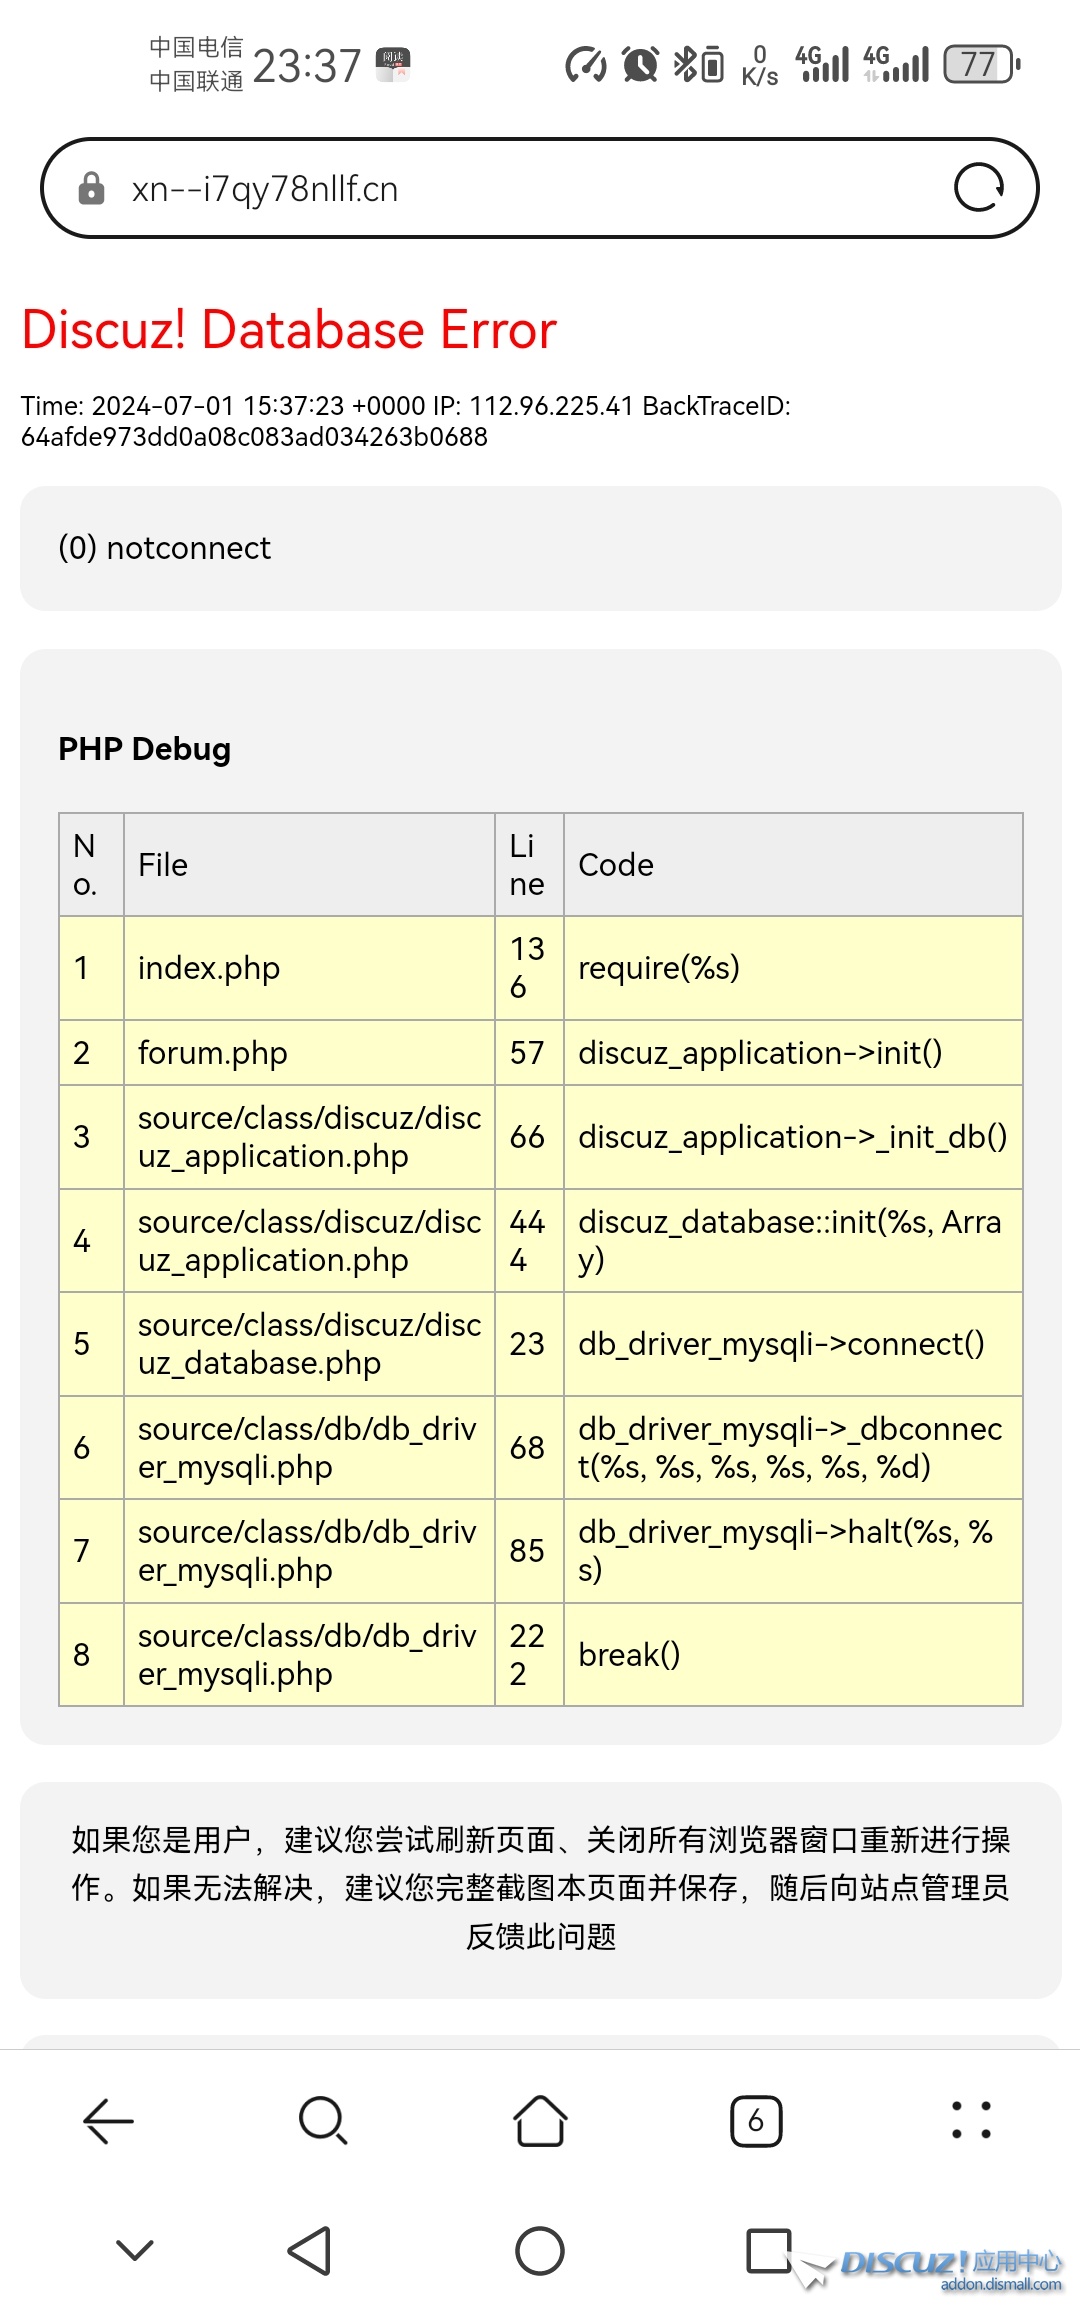The image size is (1080, 2310).
Task: Open the tabs switcher showing 6
Action: [x=756, y=2120]
